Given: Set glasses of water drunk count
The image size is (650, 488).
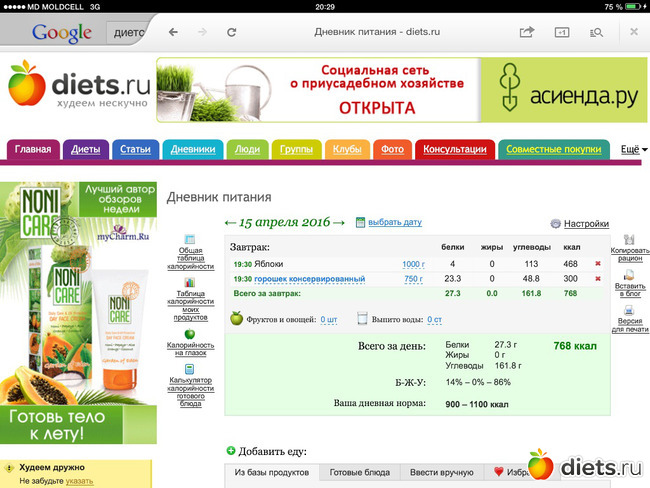Looking at the screenshot, I should pos(434,320).
